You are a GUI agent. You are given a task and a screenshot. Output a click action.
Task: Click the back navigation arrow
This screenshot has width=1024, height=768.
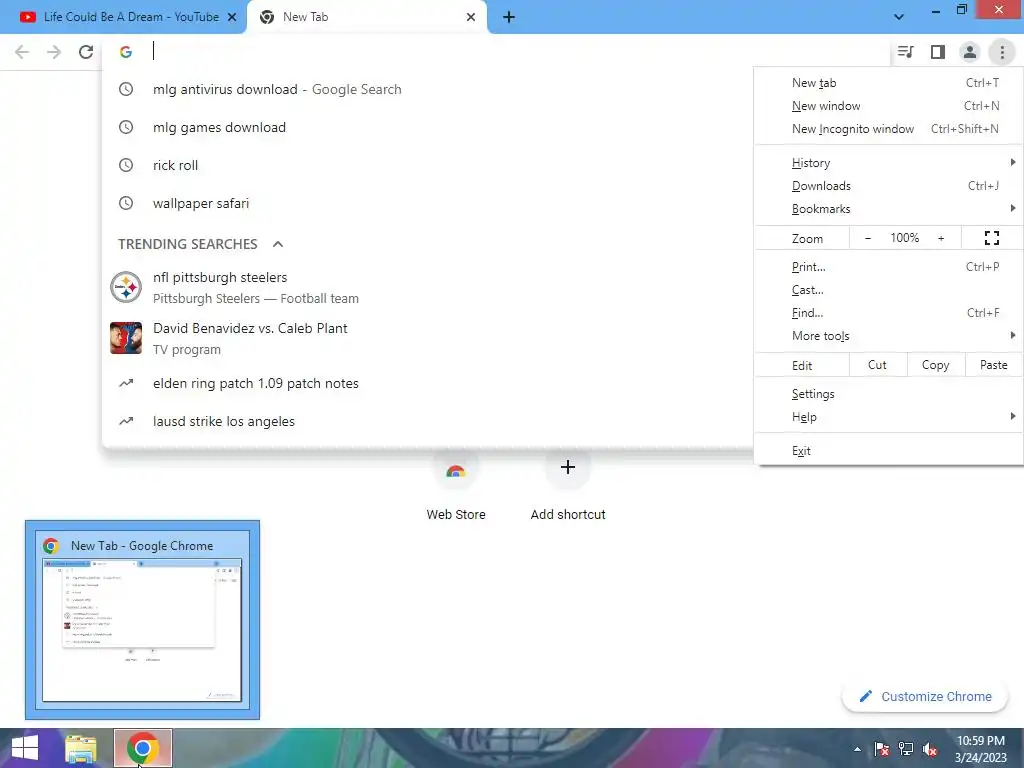tap(22, 52)
